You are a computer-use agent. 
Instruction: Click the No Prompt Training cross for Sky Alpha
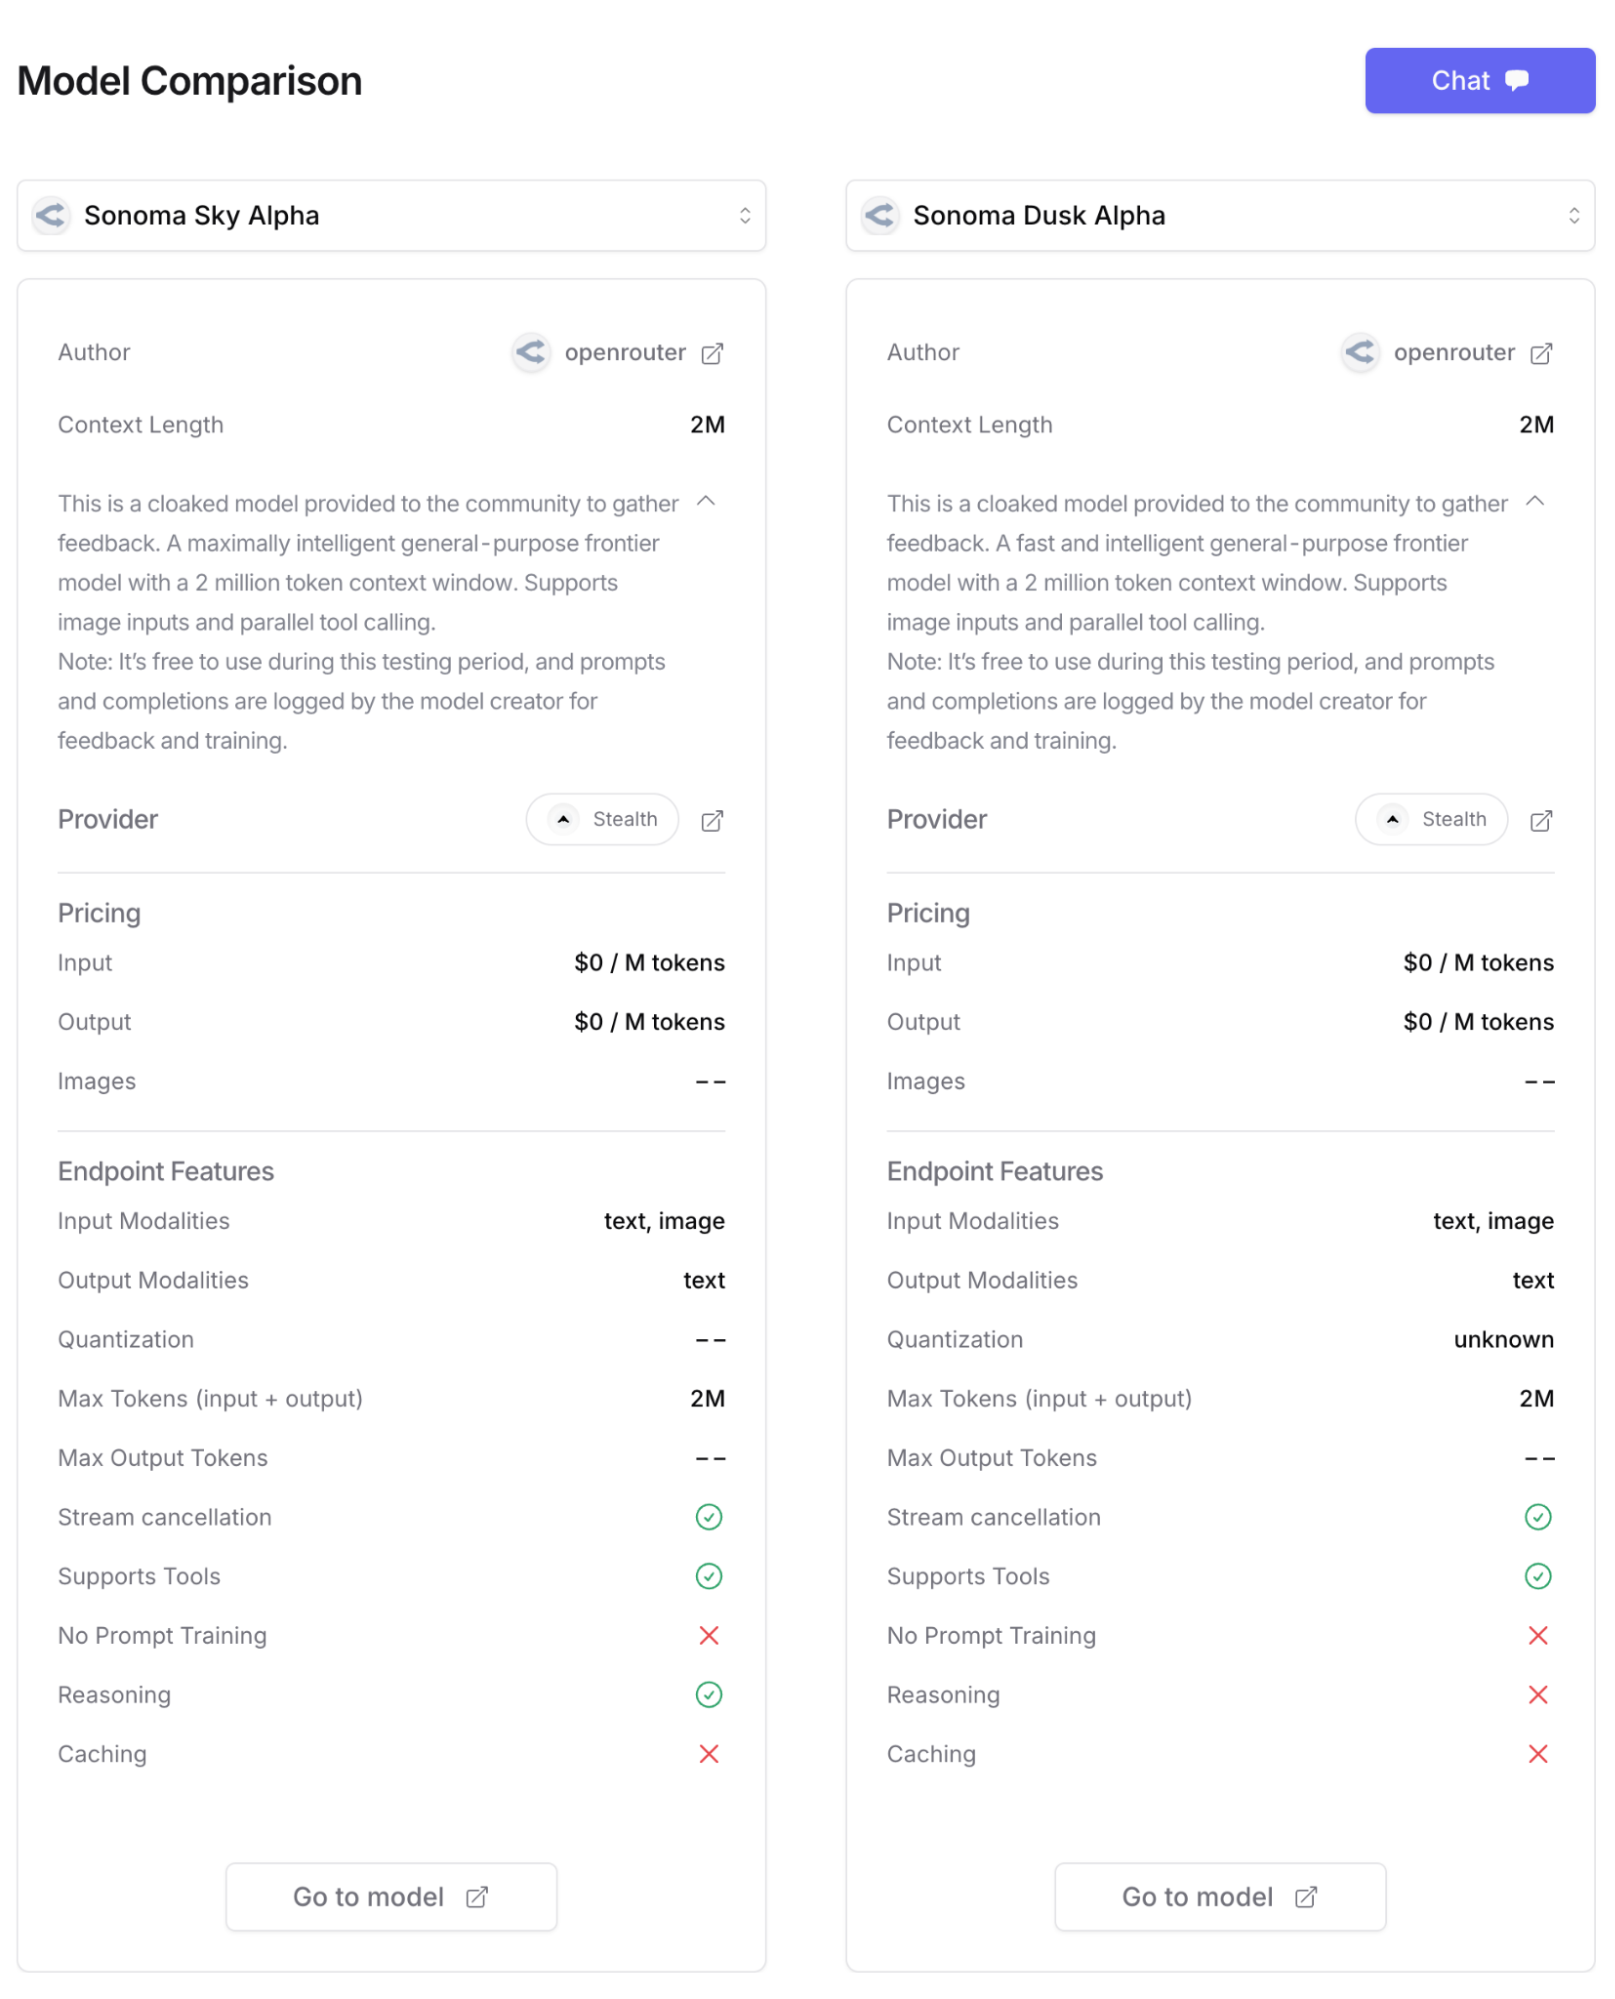pyautogui.click(x=709, y=1636)
